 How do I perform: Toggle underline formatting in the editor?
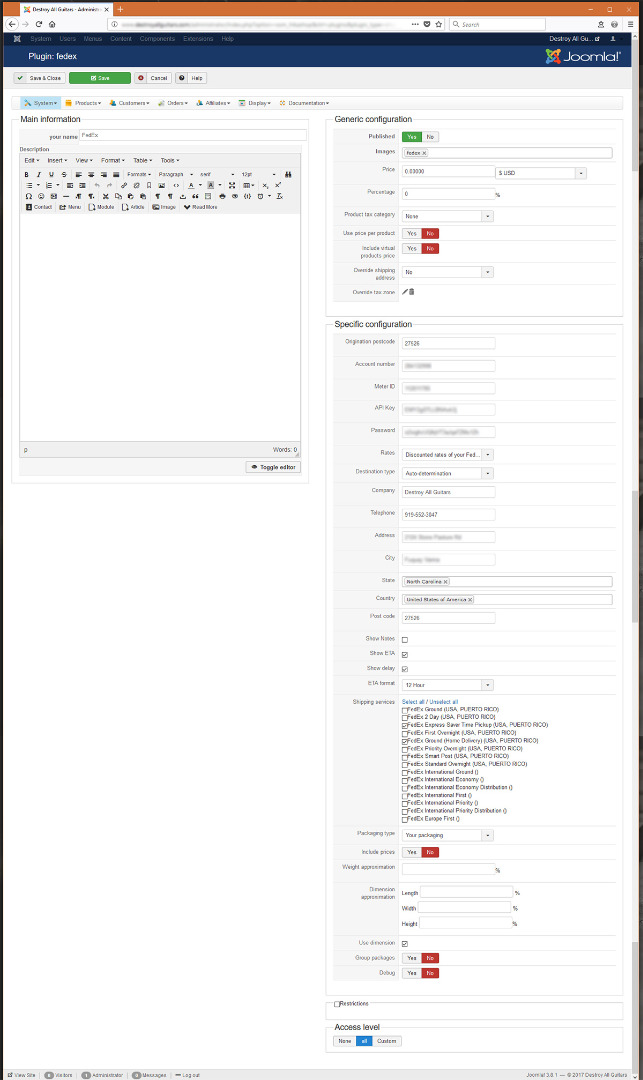coord(51,175)
